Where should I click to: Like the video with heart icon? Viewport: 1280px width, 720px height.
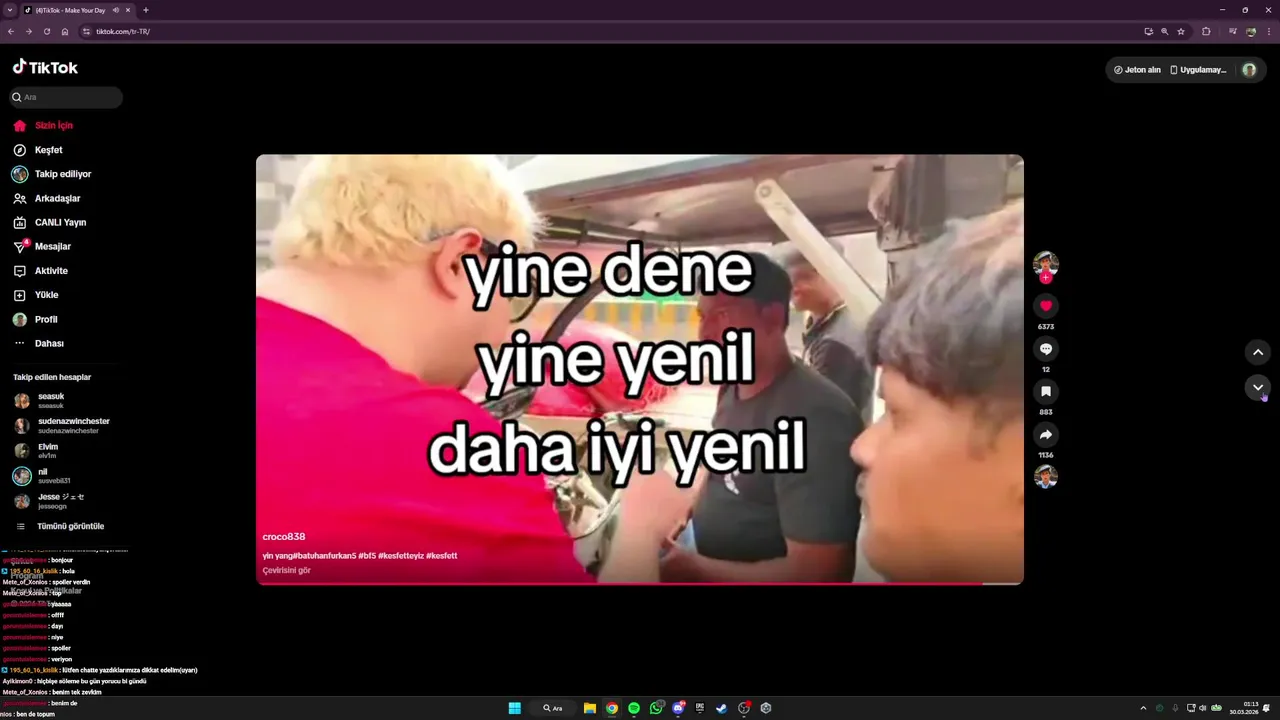tap(1046, 306)
